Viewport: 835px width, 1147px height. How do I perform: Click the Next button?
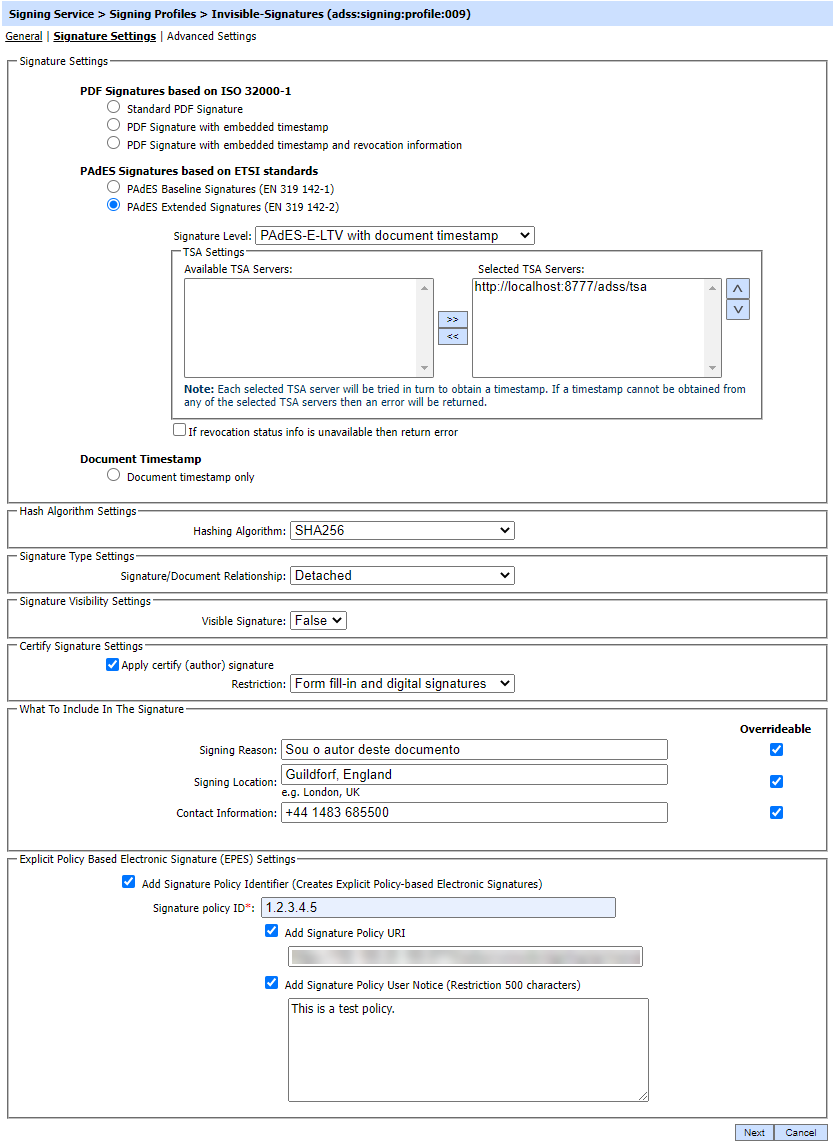754,1132
